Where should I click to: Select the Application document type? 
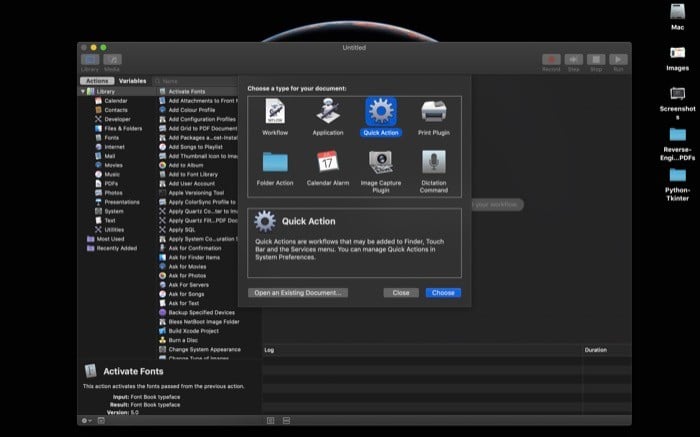click(328, 117)
